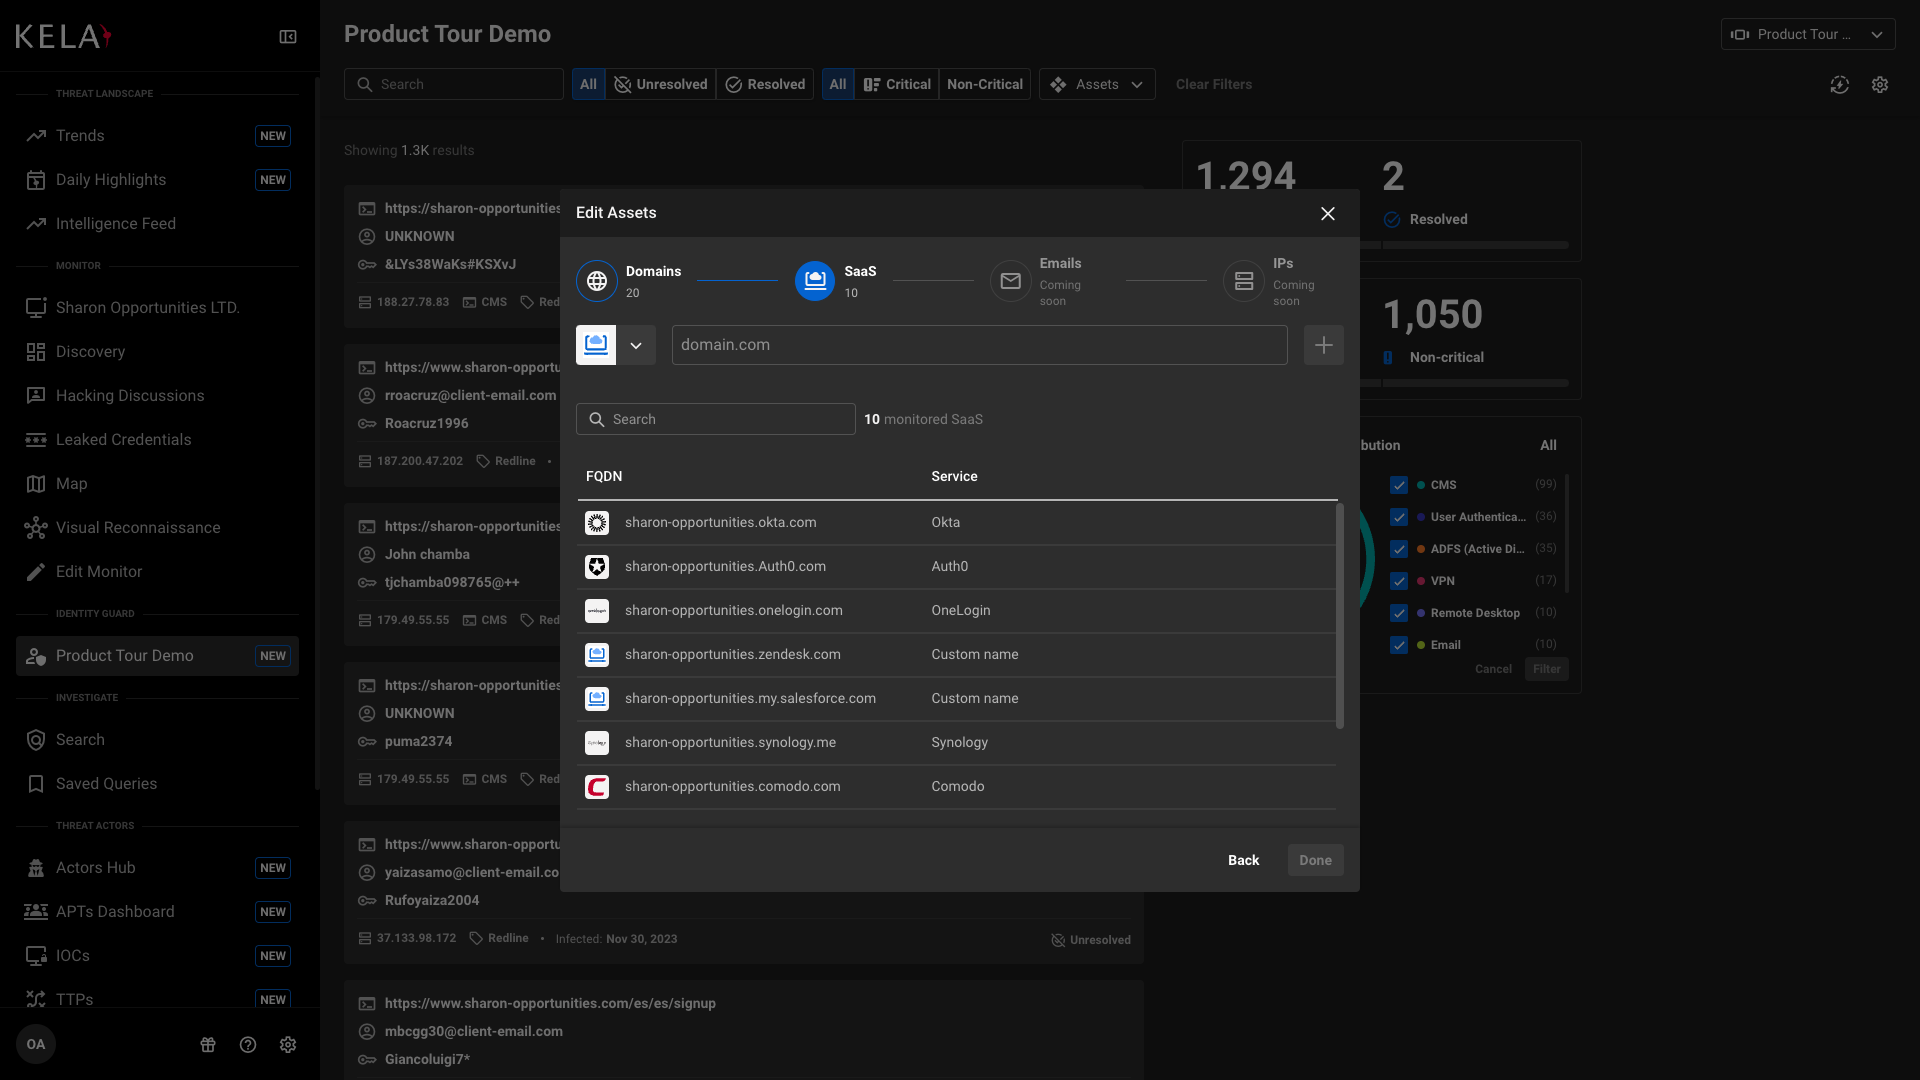The height and width of the screenshot is (1080, 1920).
Task: Select the Domains globe icon in Edit Assets
Action: [x=596, y=281]
